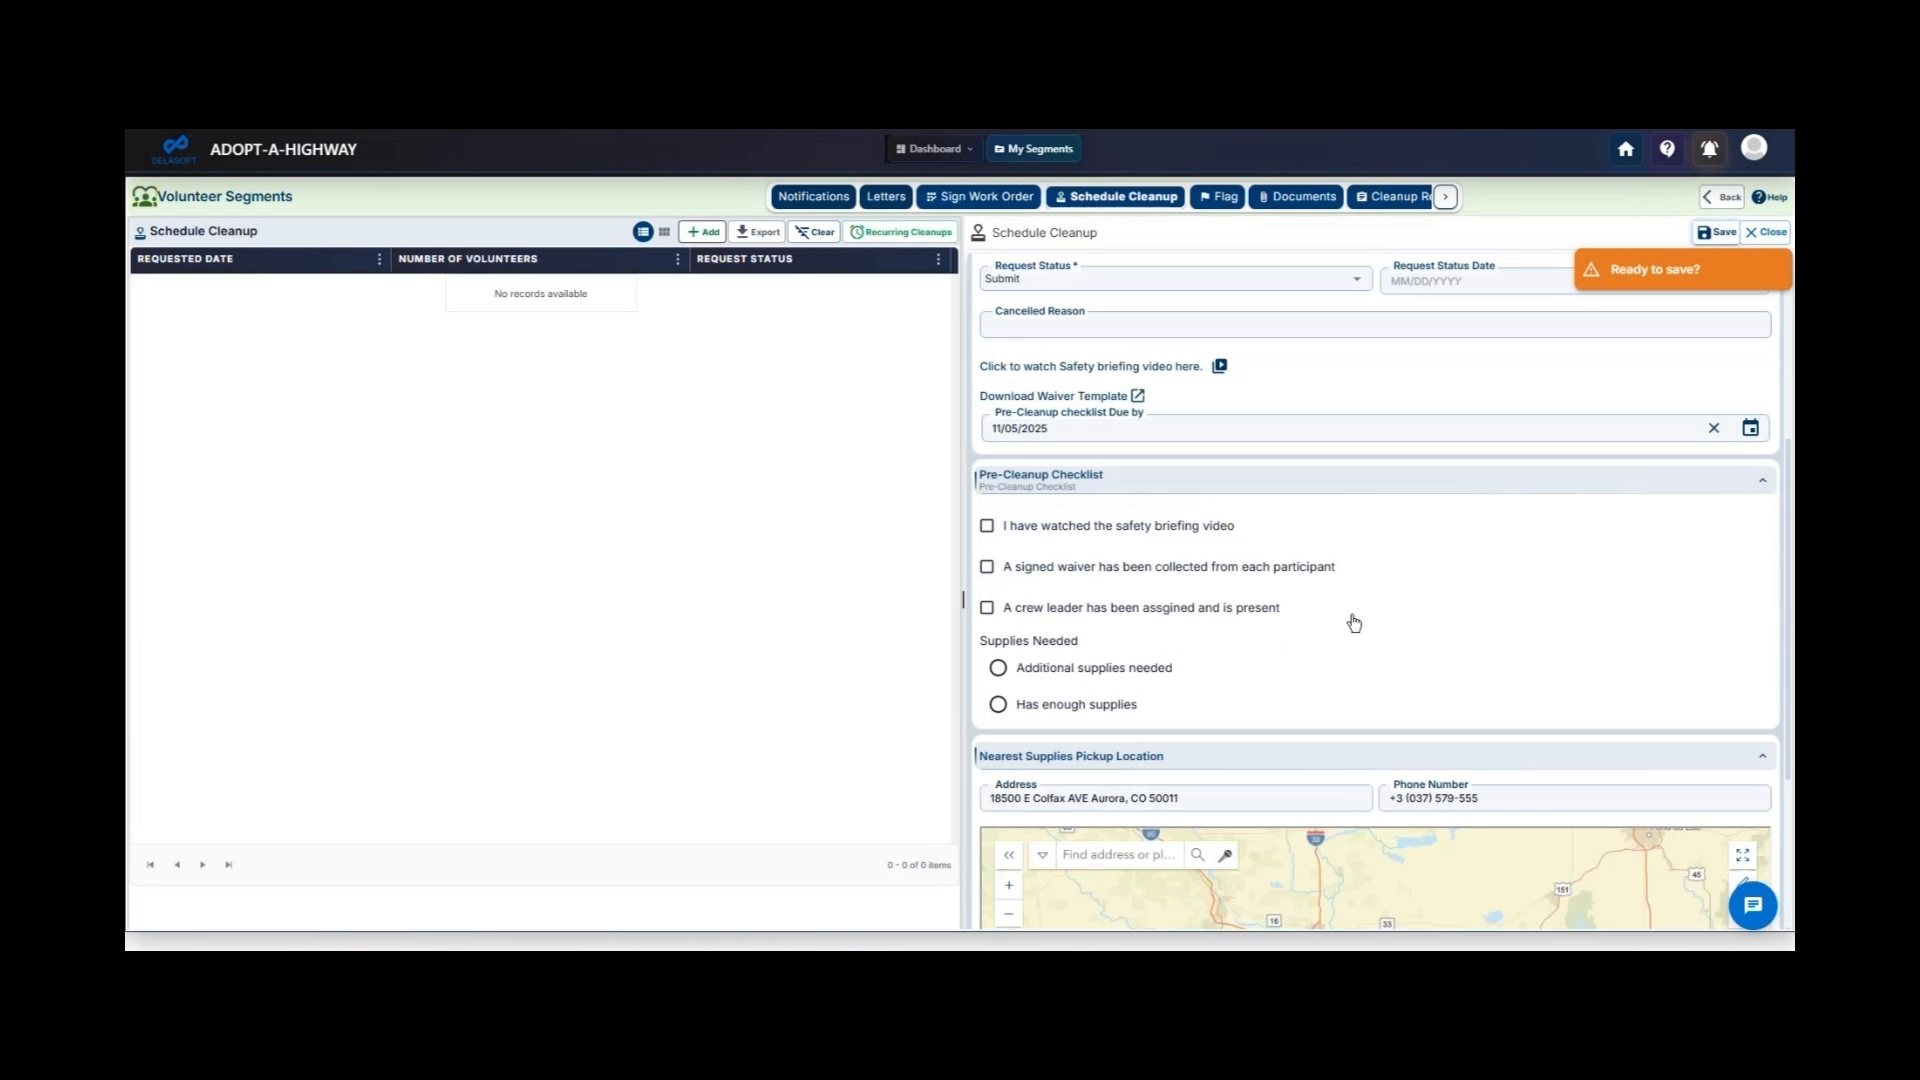Open the calendar picker for Pre-Cleanup checklist date
The width and height of the screenshot is (1920, 1080).
click(x=1750, y=427)
